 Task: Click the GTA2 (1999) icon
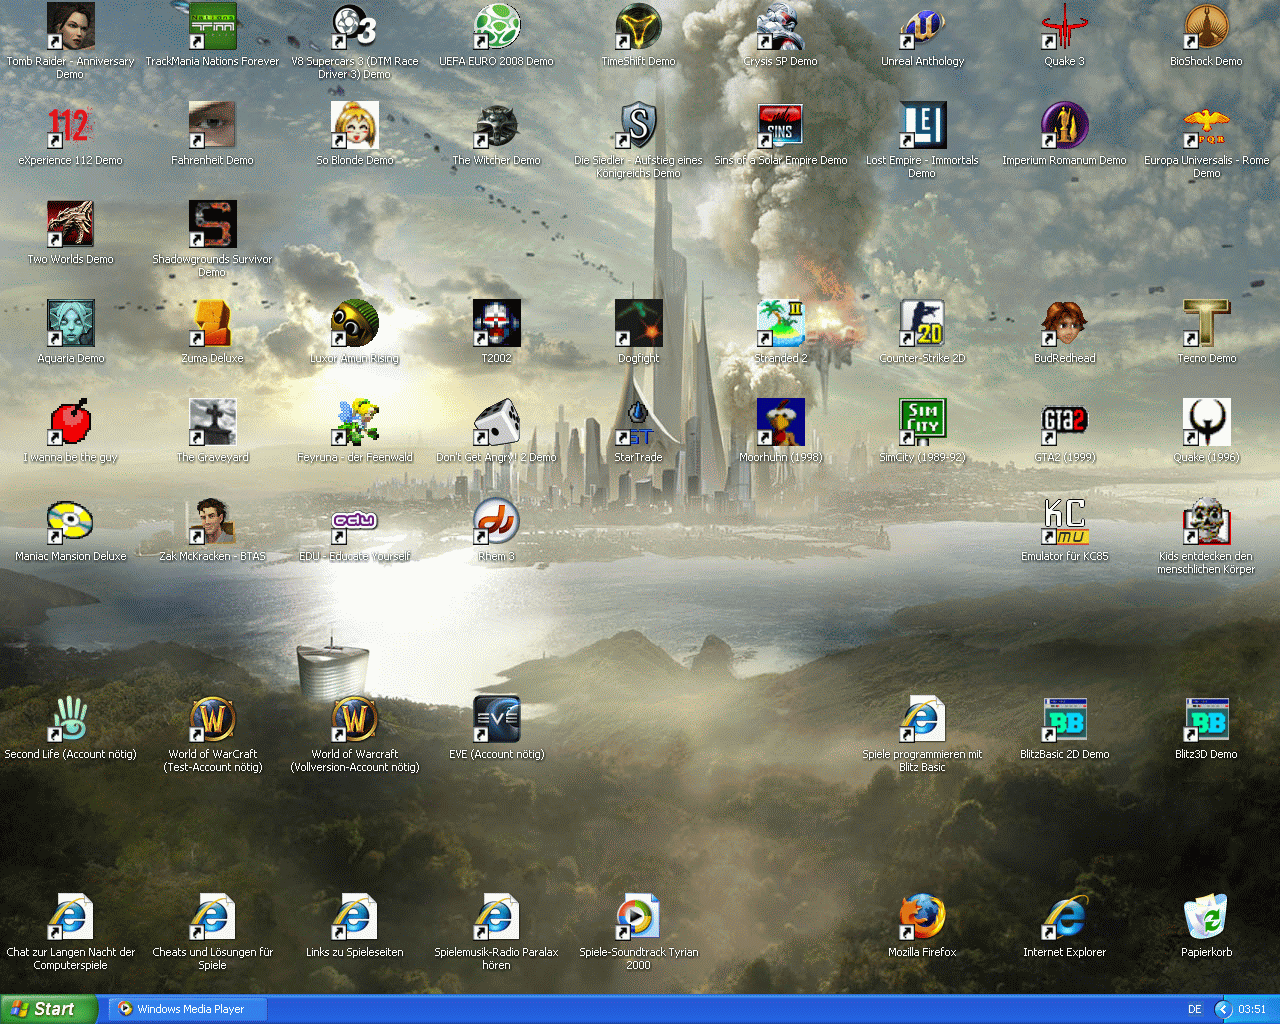click(x=1064, y=423)
